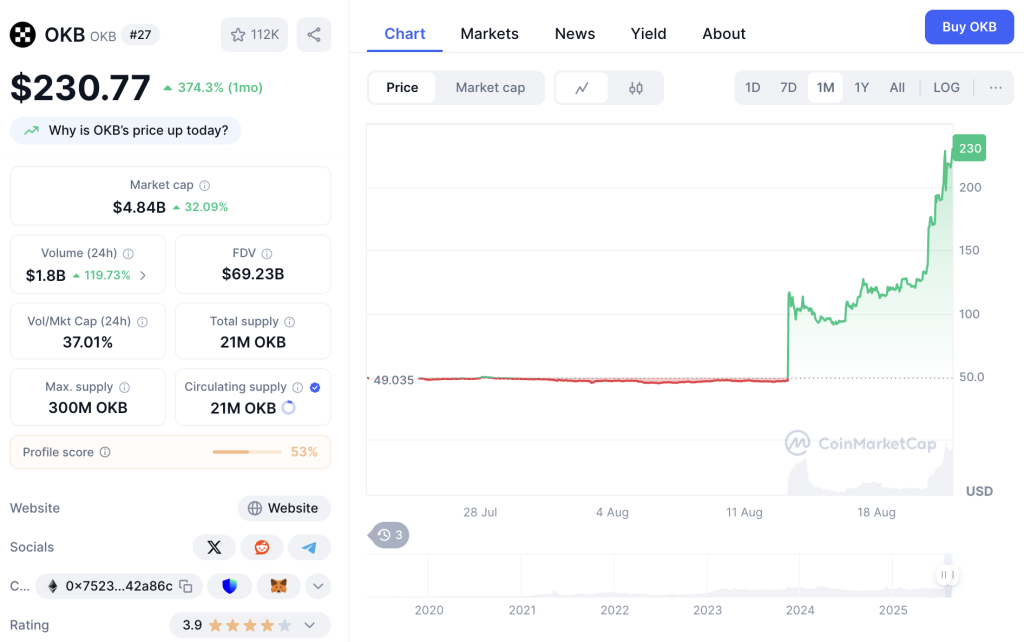Switch to the Yield tab
The height and width of the screenshot is (642, 1024).
tap(648, 33)
